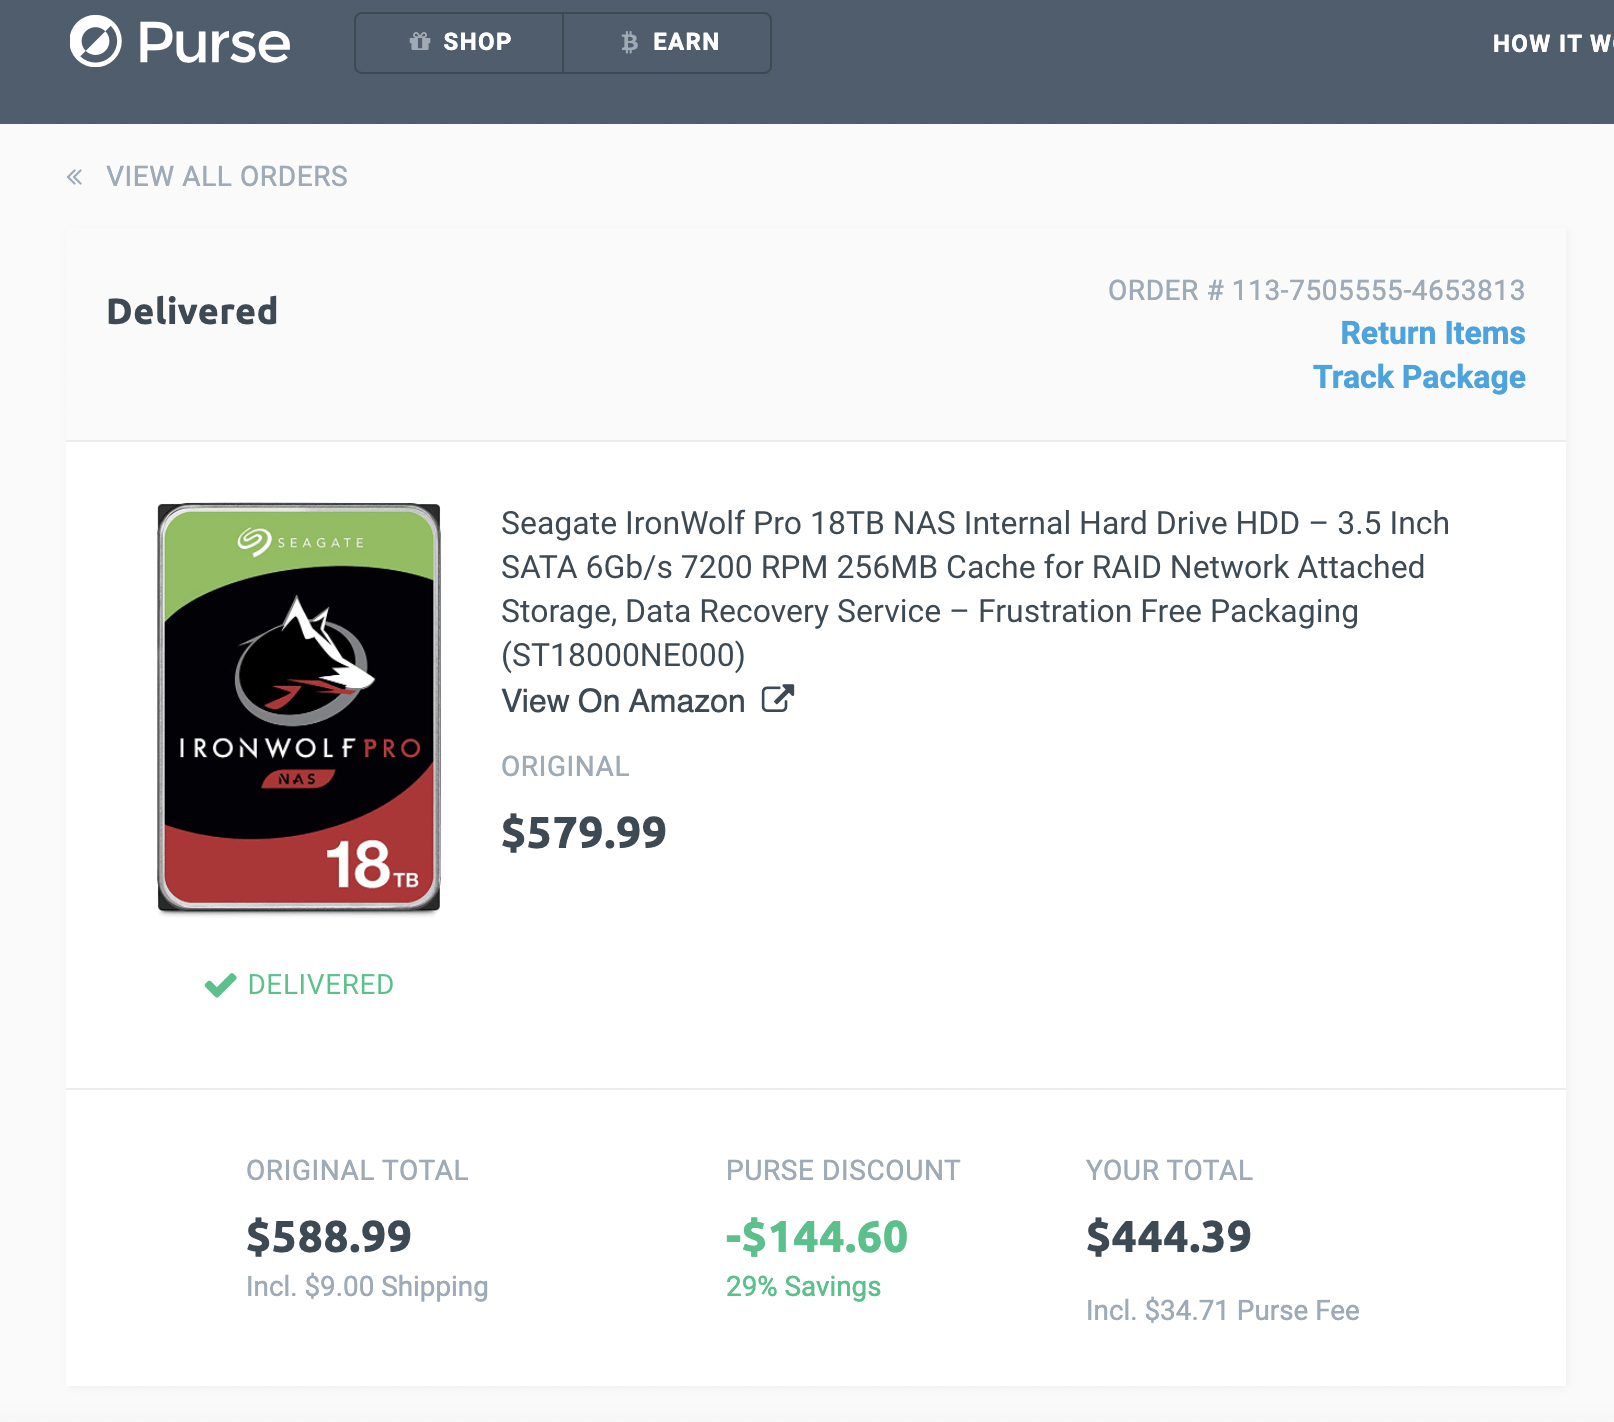Switch to the EARN tab

coord(668,42)
